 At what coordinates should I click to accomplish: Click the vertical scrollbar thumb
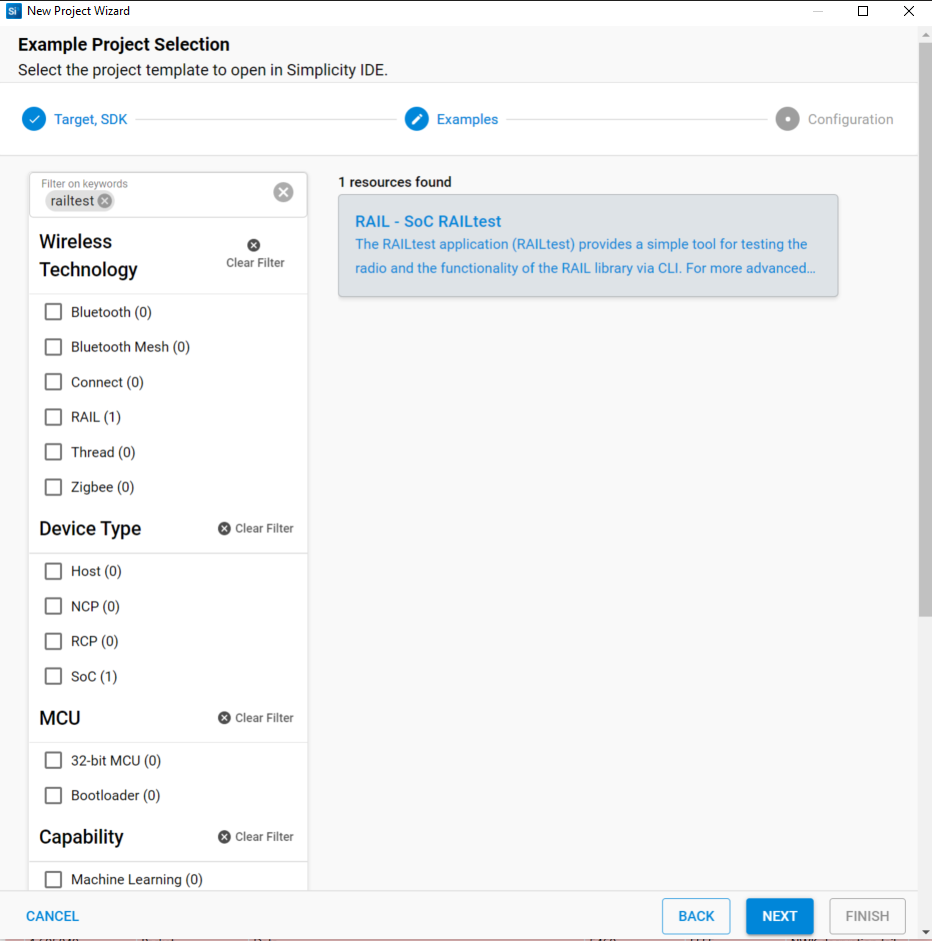point(925,329)
